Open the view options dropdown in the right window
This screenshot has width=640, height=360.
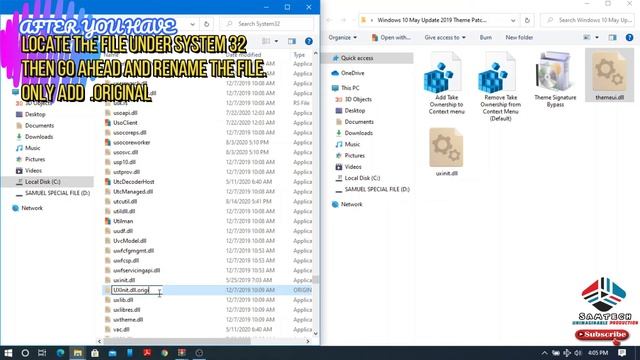click(x=597, y=38)
